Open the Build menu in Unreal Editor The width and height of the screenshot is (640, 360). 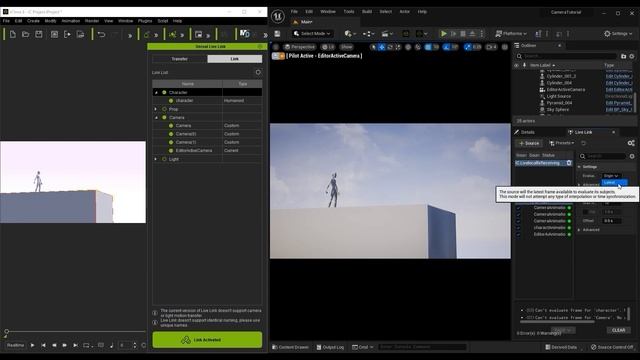point(367,11)
